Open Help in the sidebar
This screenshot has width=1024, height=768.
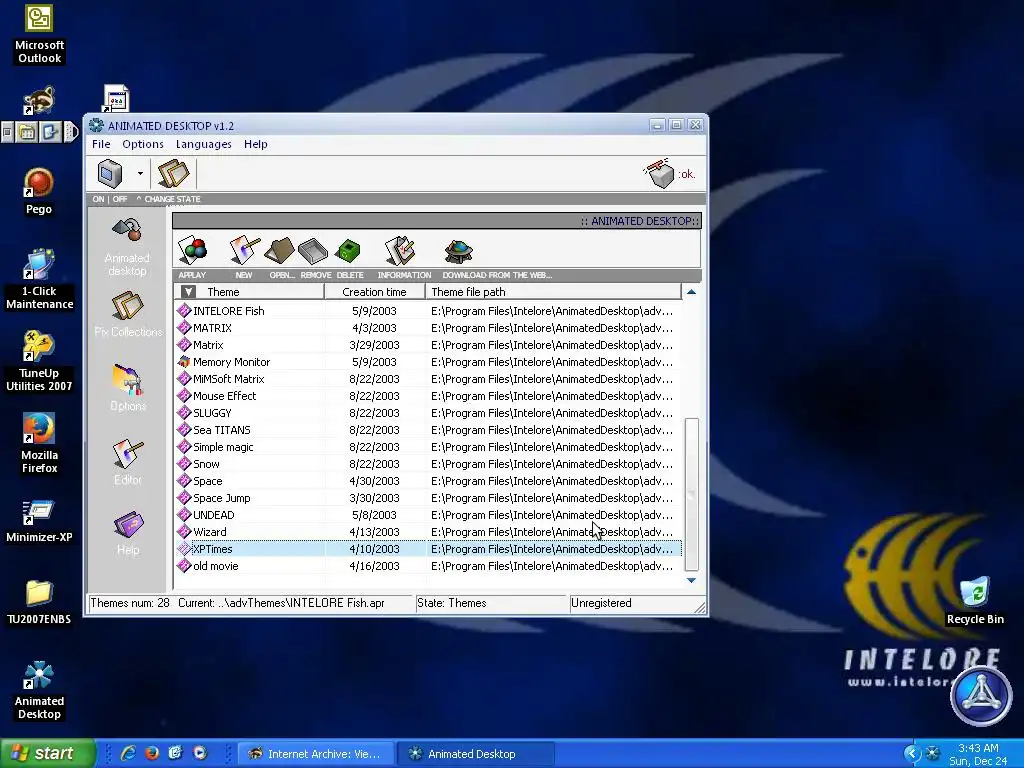click(x=127, y=533)
